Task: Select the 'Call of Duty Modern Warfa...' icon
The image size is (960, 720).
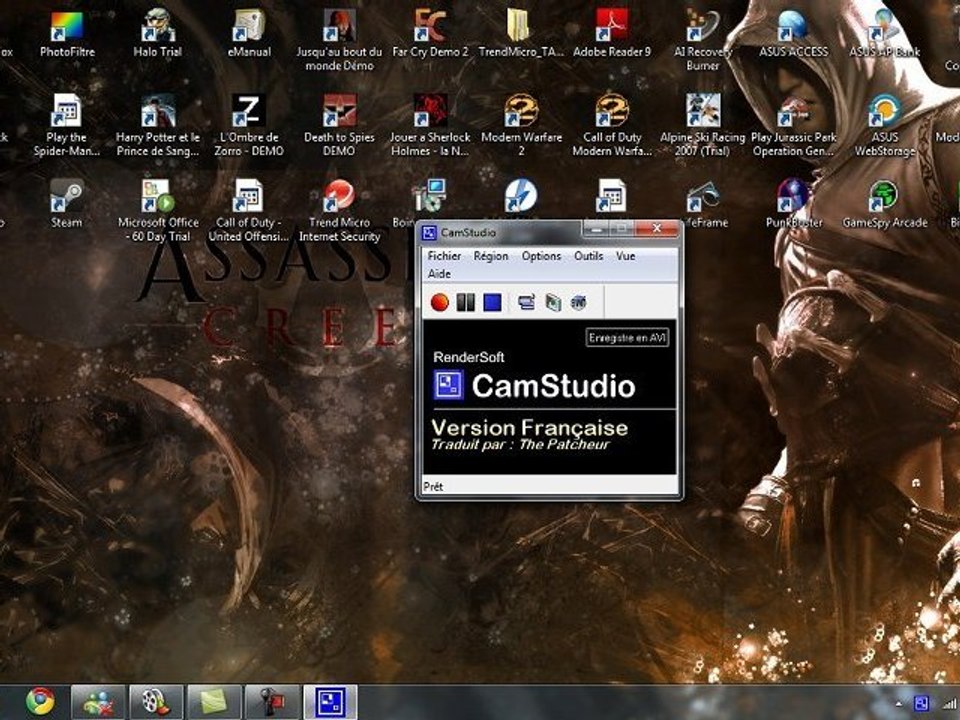Action: [612, 126]
